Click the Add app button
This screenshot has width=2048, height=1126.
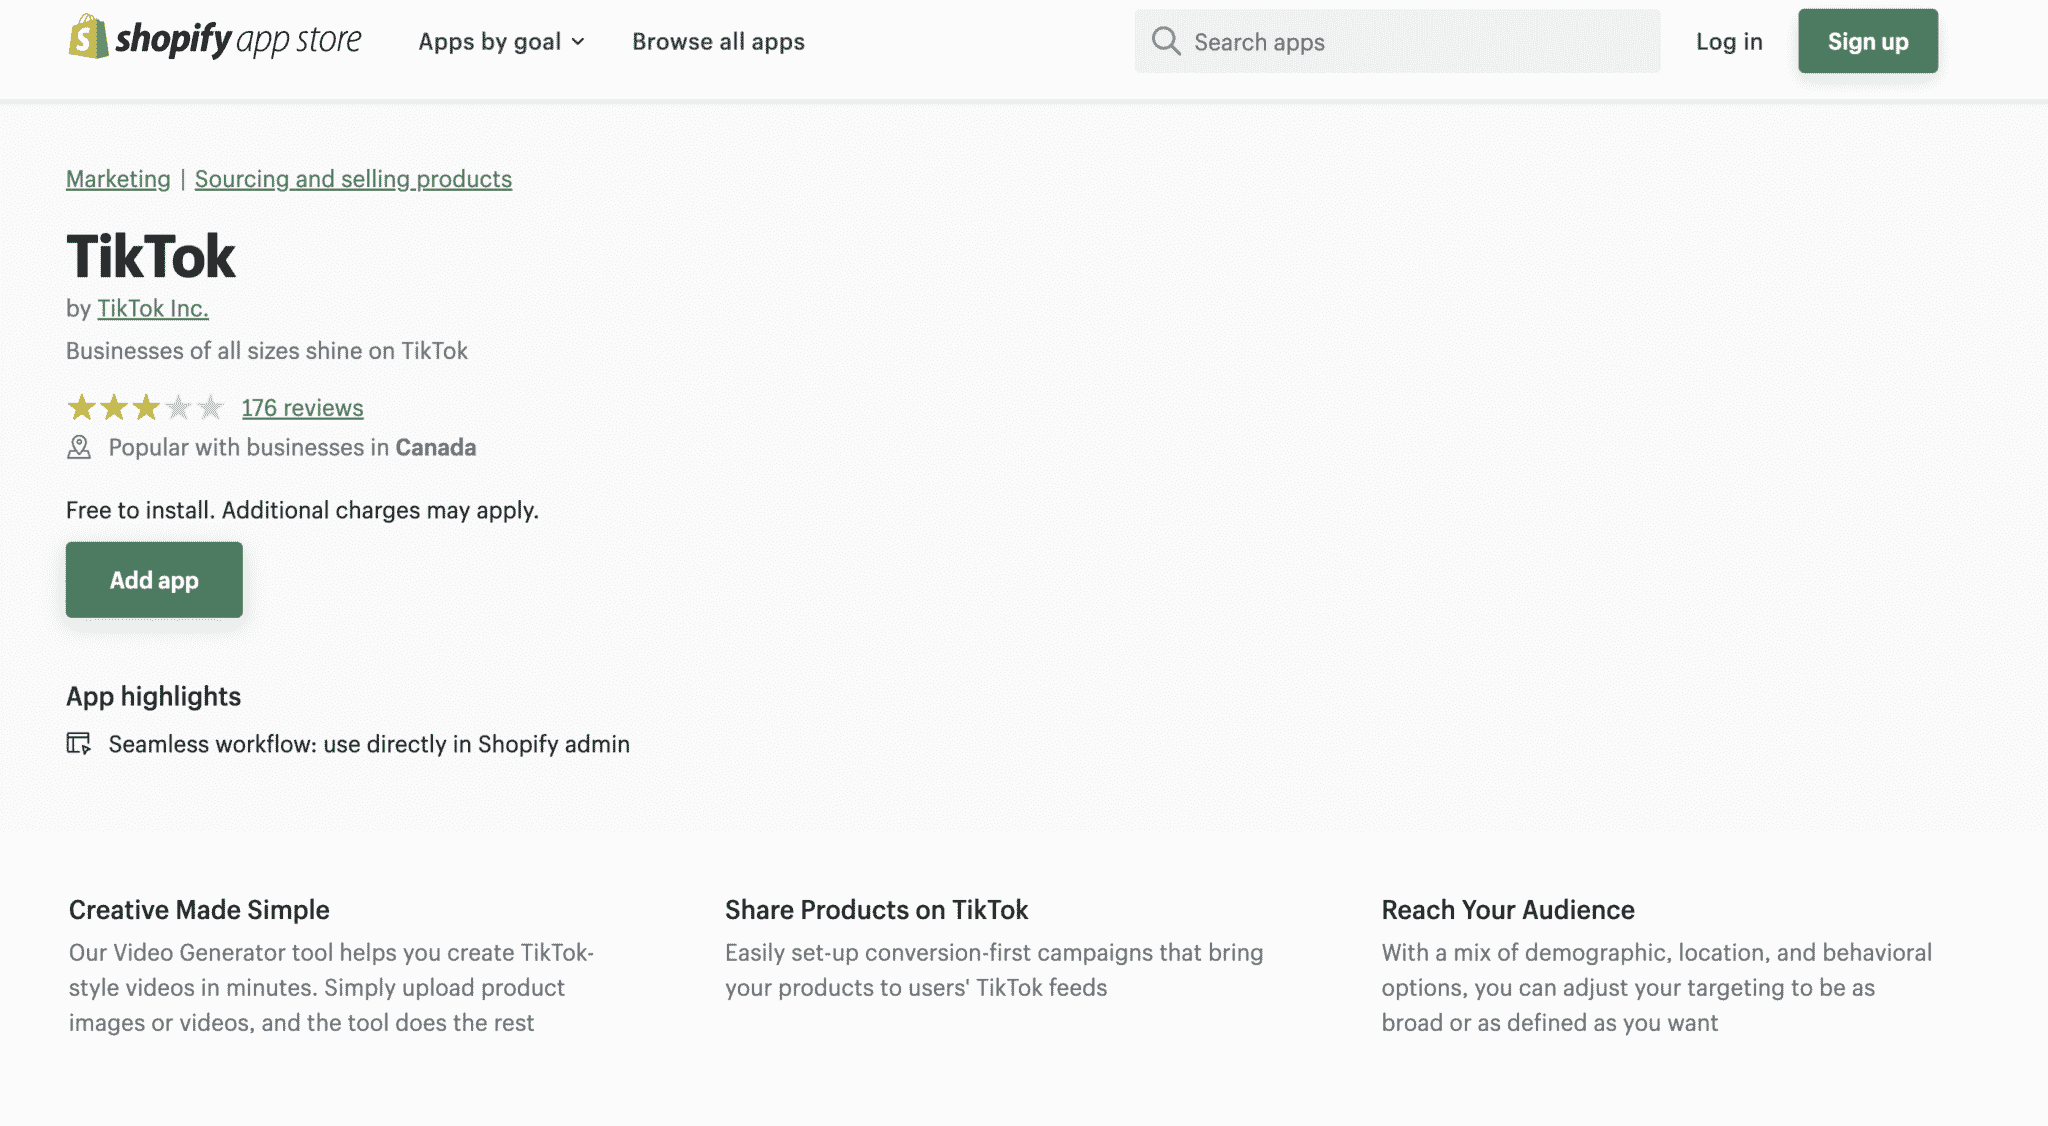[153, 579]
